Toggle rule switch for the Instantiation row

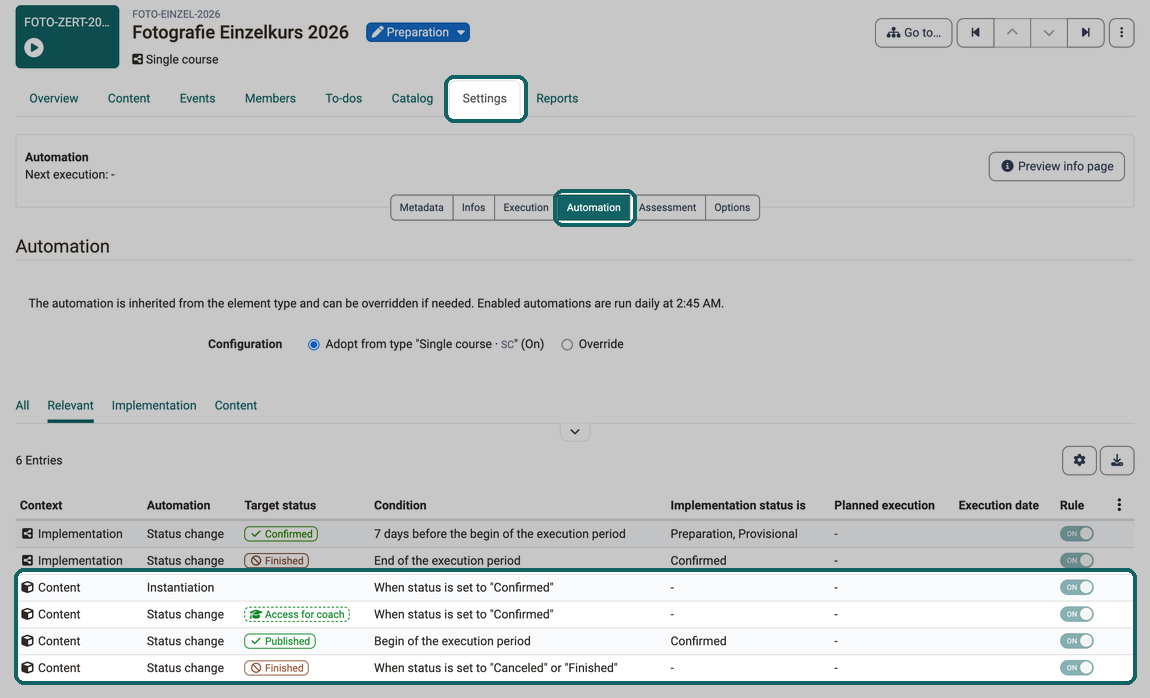(1077, 587)
